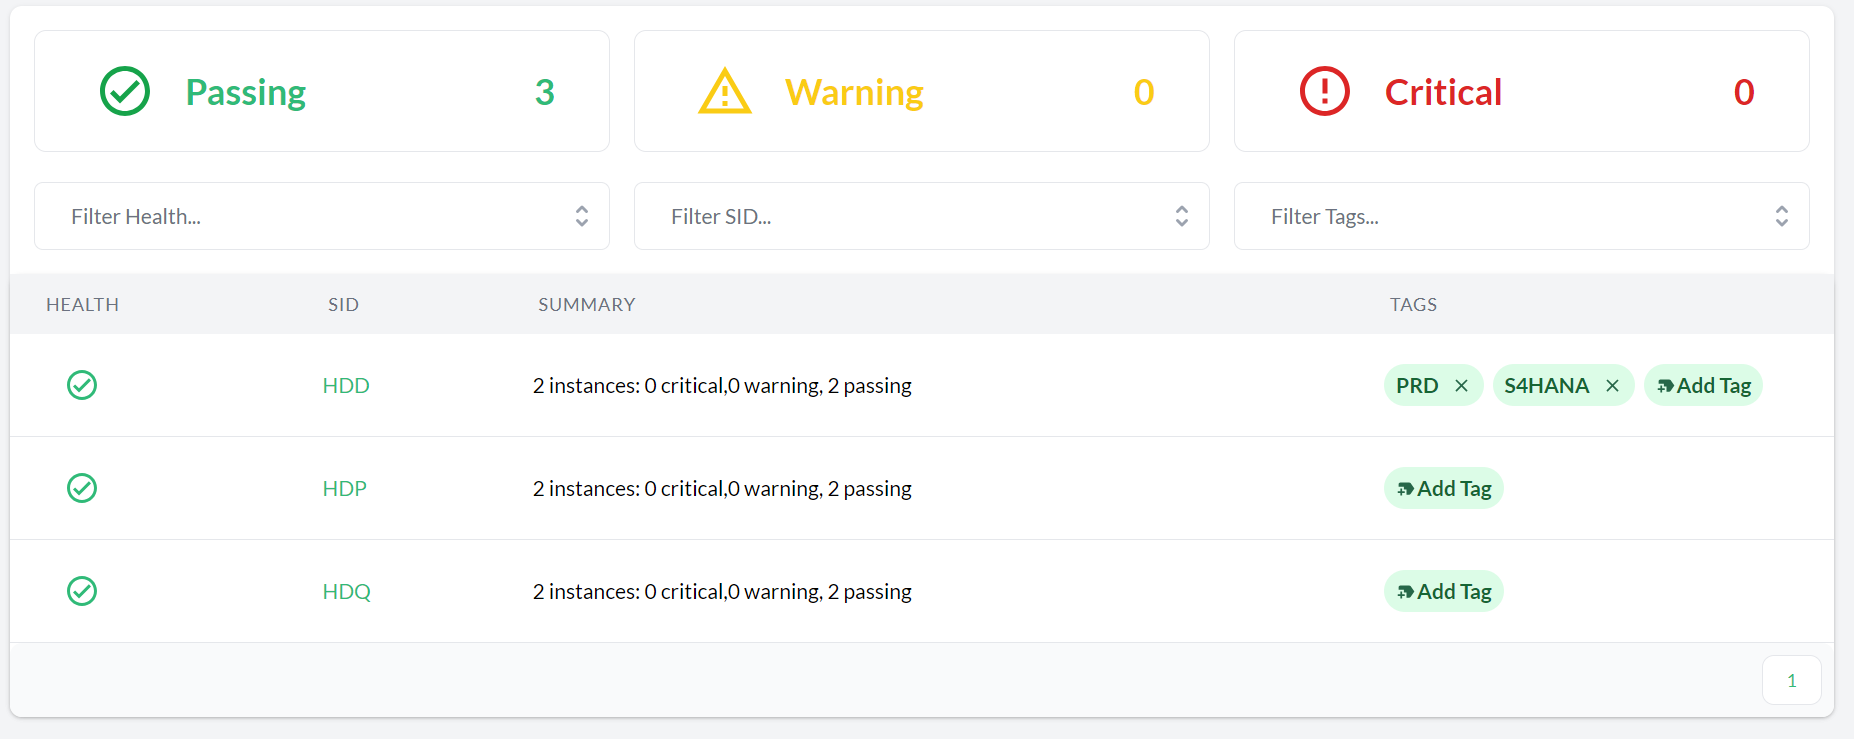This screenshot has height=739, width=1854.
Task: Remove the PRD tag from HDD
Action: pyautogui.click(x=1461, y=386)
